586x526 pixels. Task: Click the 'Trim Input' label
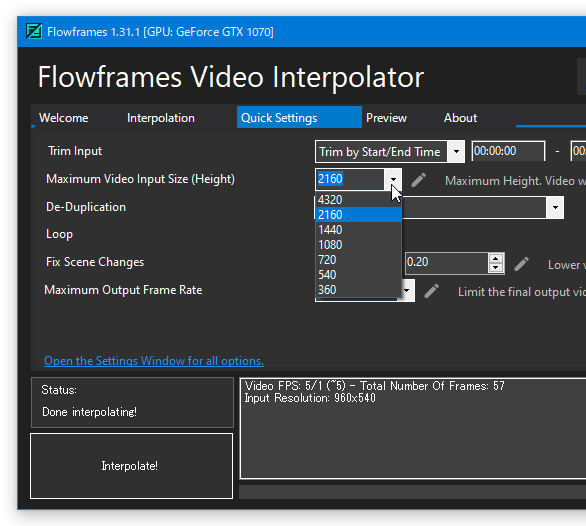(75, 151)
